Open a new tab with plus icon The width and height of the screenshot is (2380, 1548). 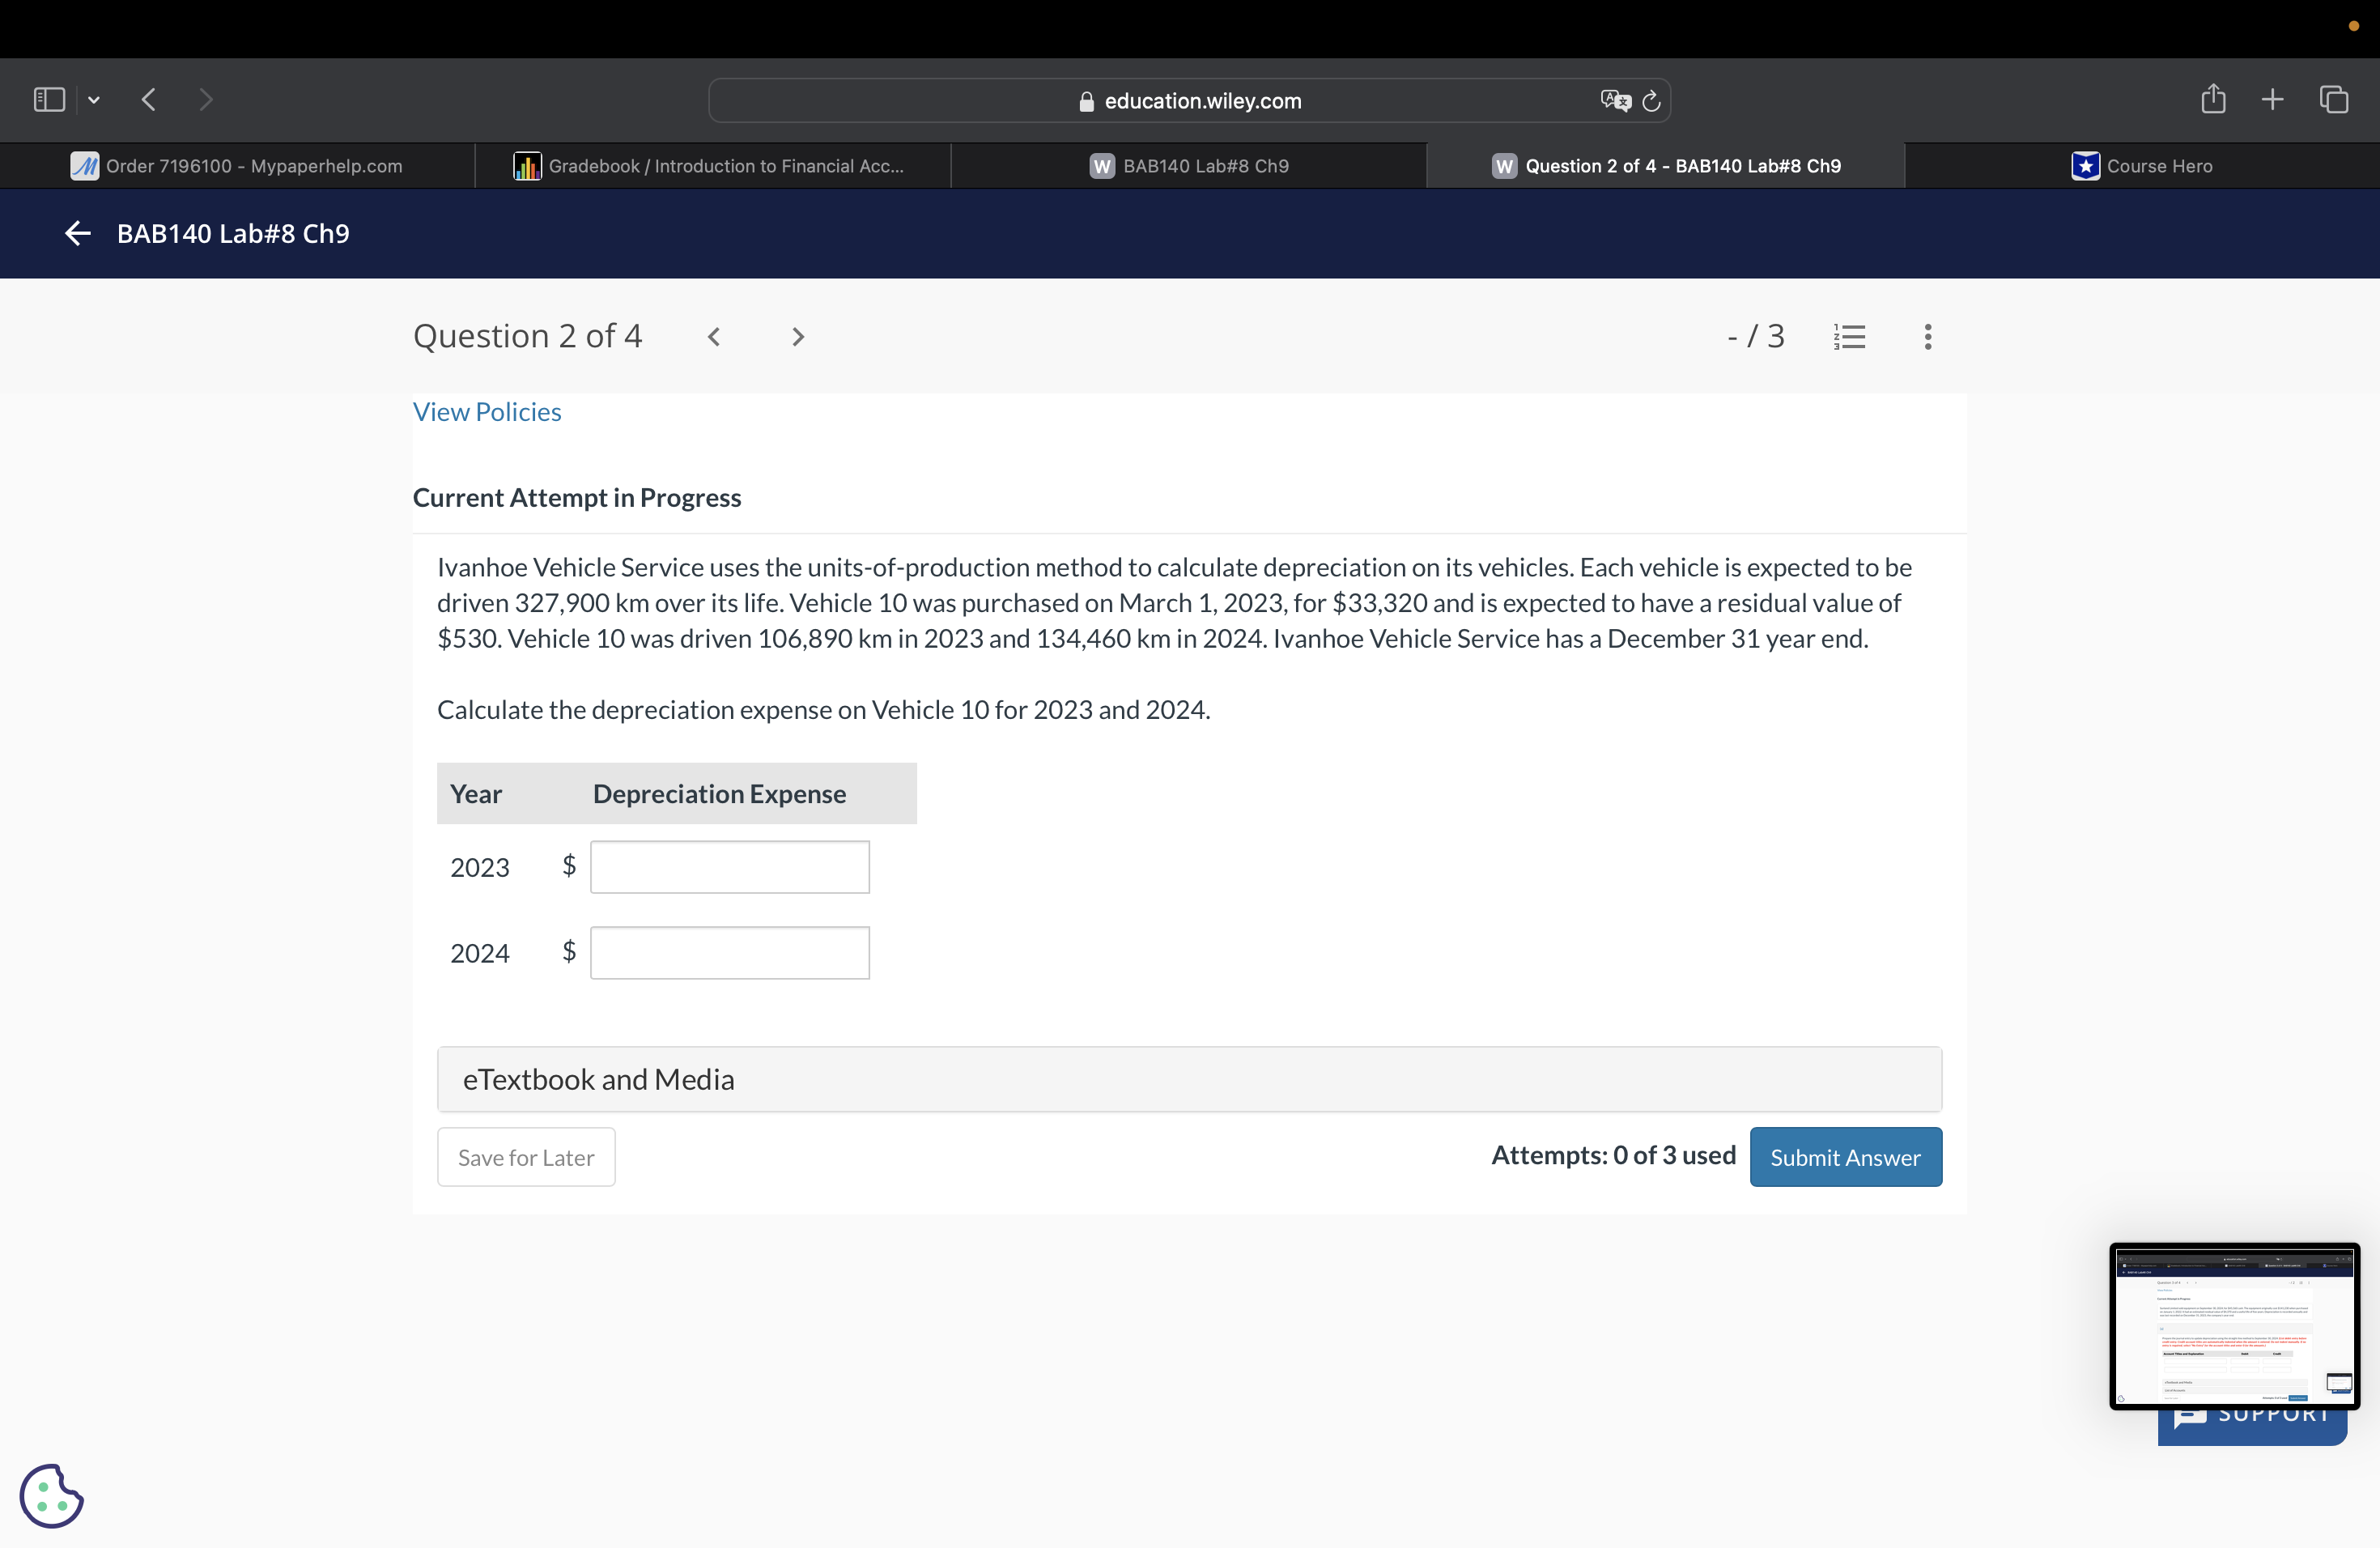[x=2272, y=99]
